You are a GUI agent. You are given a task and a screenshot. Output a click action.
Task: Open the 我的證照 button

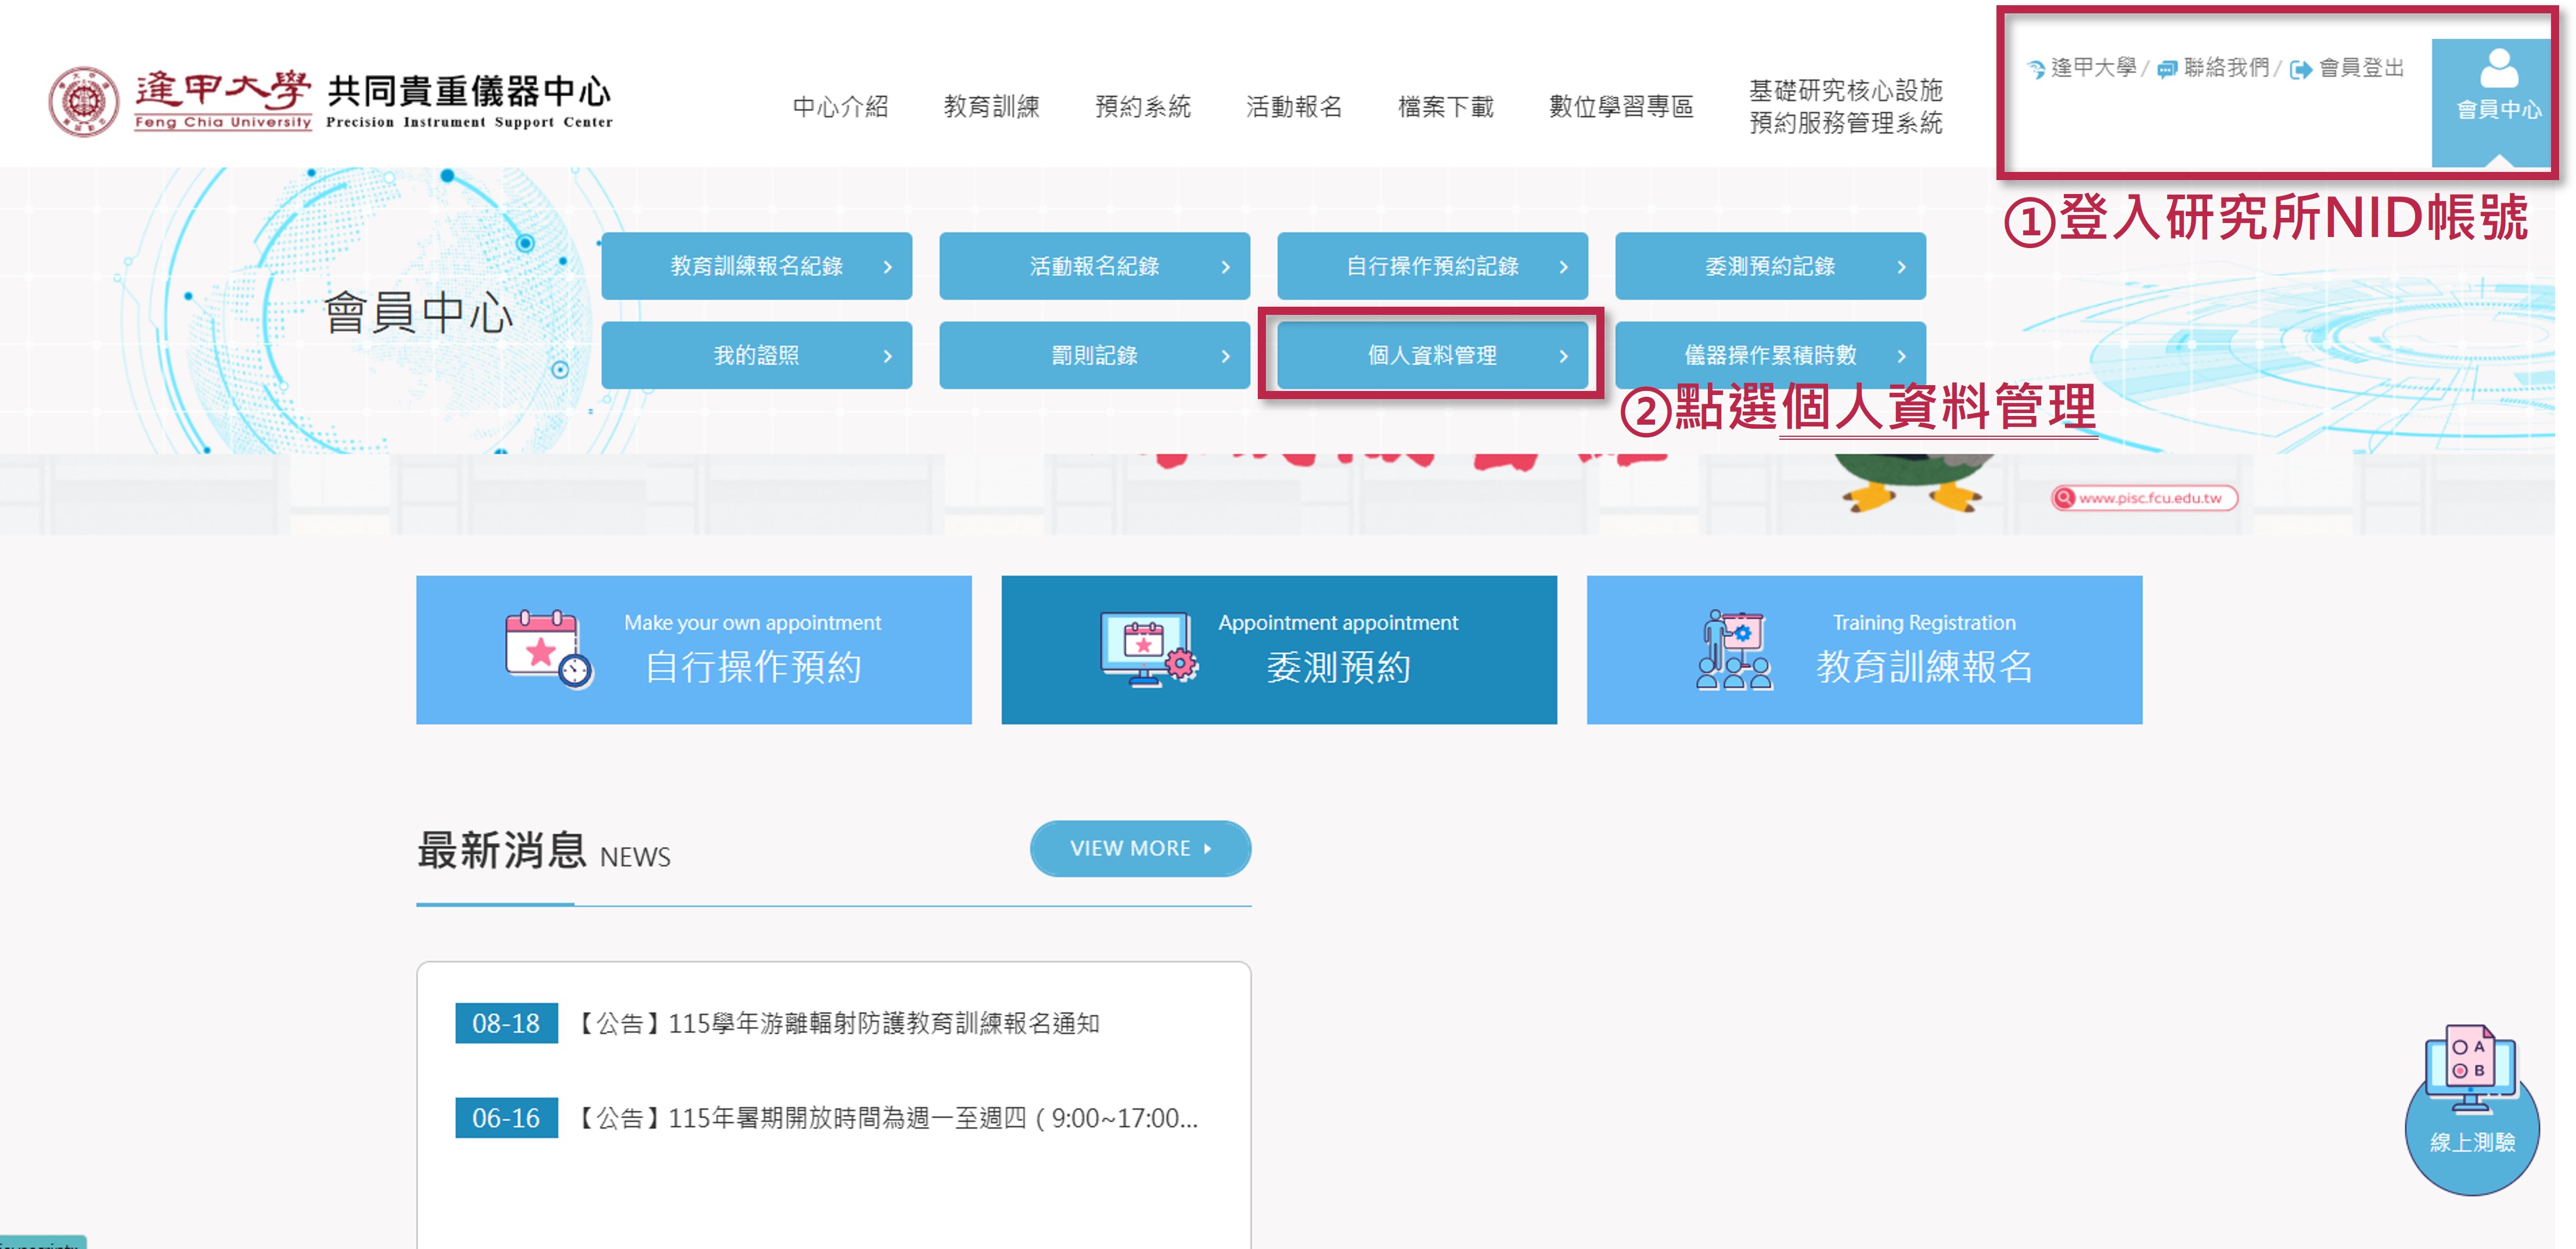(756, 355)
